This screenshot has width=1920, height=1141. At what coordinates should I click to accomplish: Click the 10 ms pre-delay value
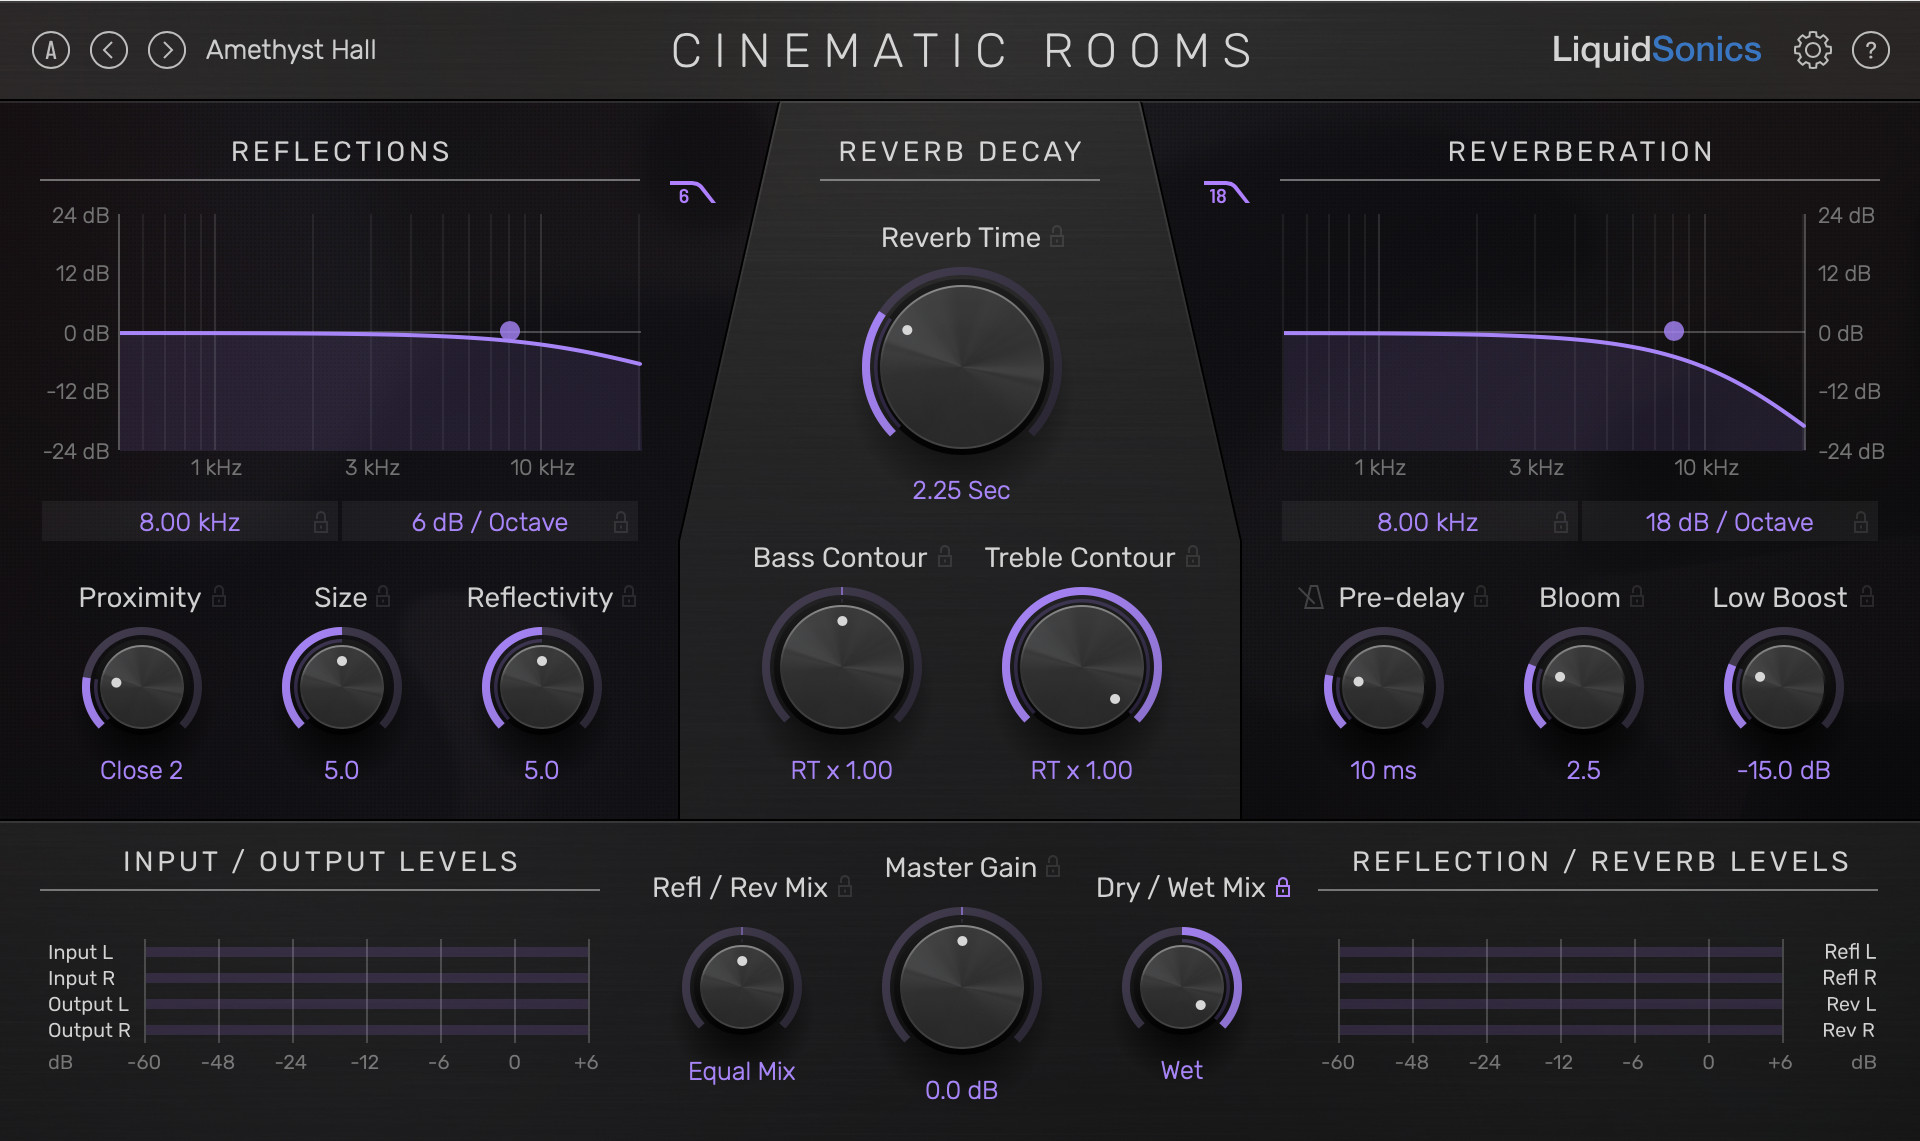click(x=1383, y=770)
